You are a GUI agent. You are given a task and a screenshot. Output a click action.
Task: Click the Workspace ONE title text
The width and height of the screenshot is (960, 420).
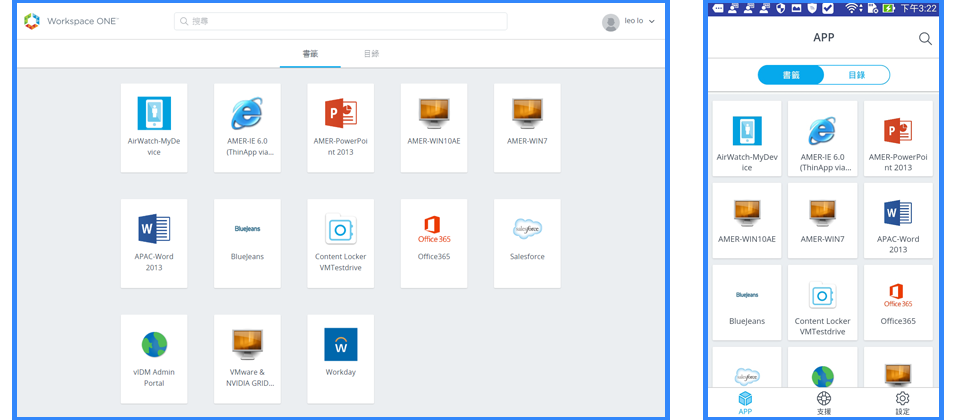pyautogui.click(x=83, y=21)
